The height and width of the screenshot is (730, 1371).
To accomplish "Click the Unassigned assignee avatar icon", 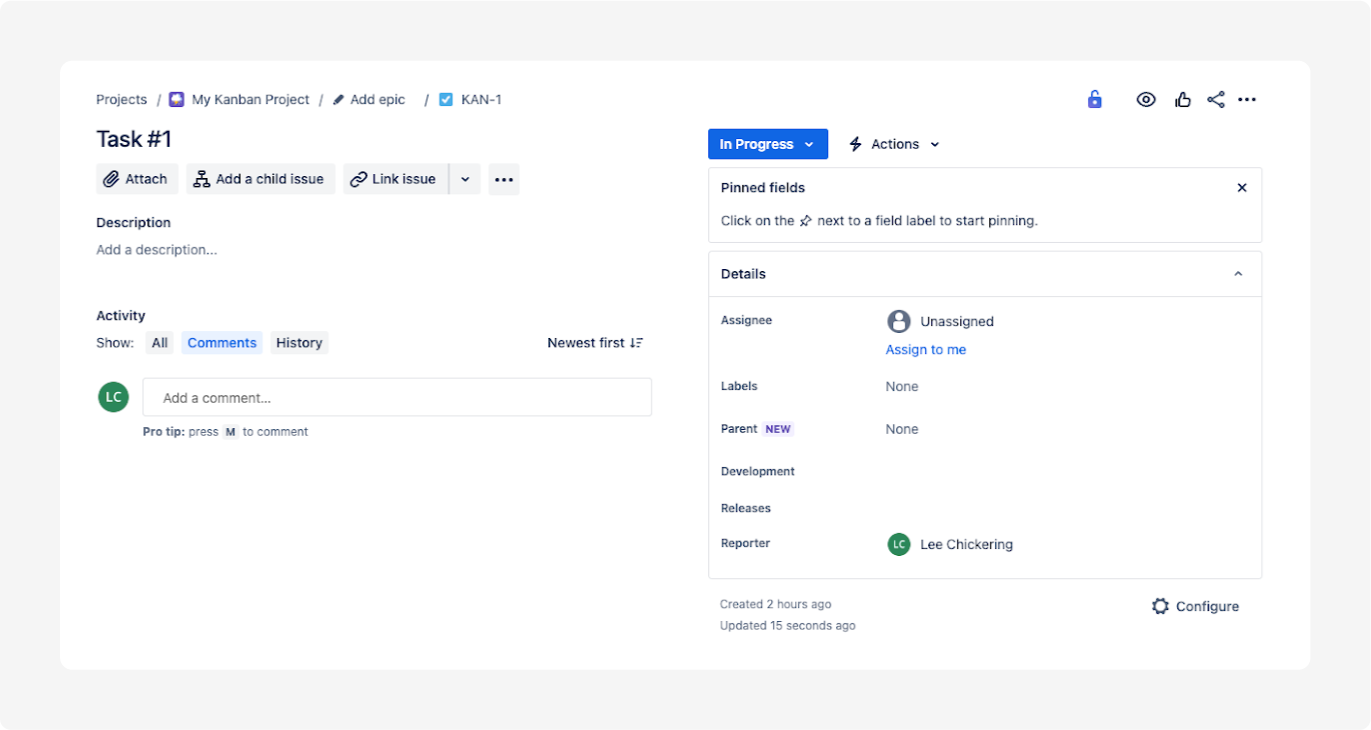I will pyautogui.click(x=898, y=321).
